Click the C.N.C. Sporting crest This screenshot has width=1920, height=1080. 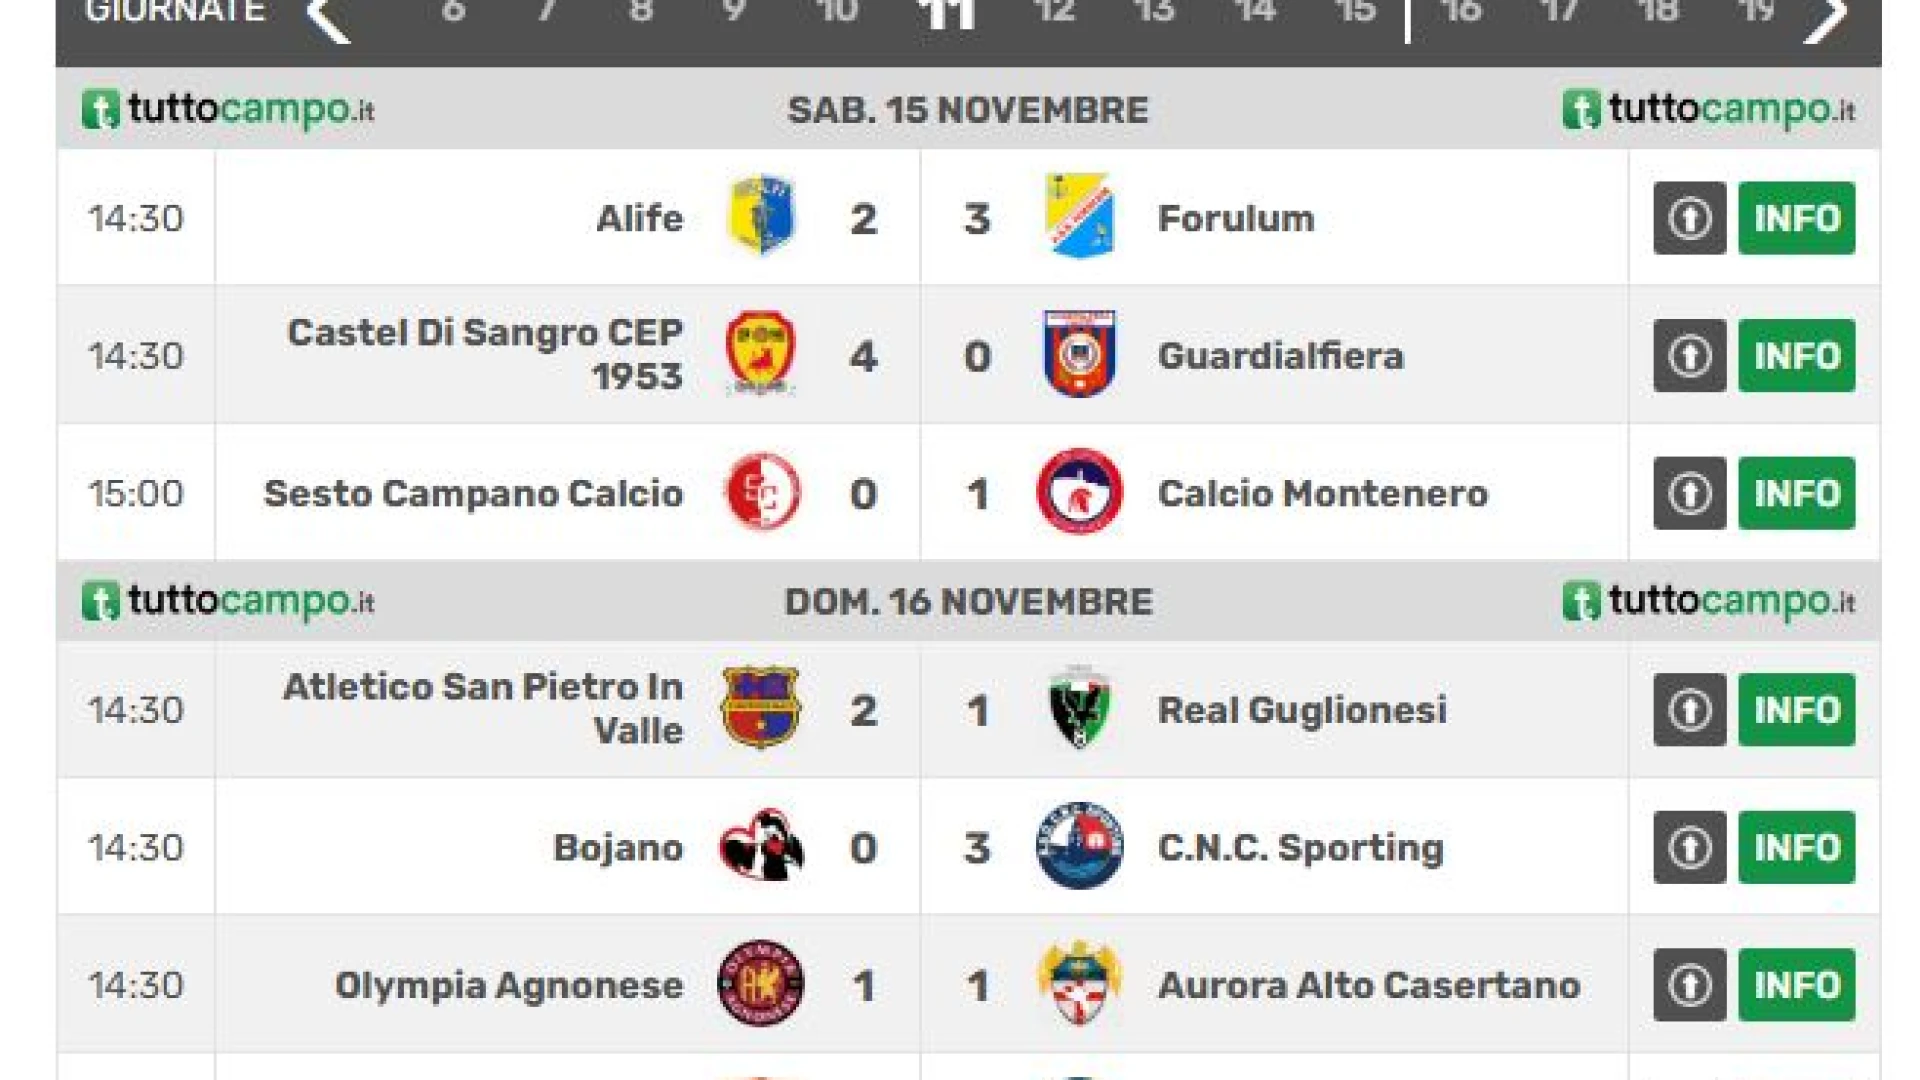(x=1079, y=846)
